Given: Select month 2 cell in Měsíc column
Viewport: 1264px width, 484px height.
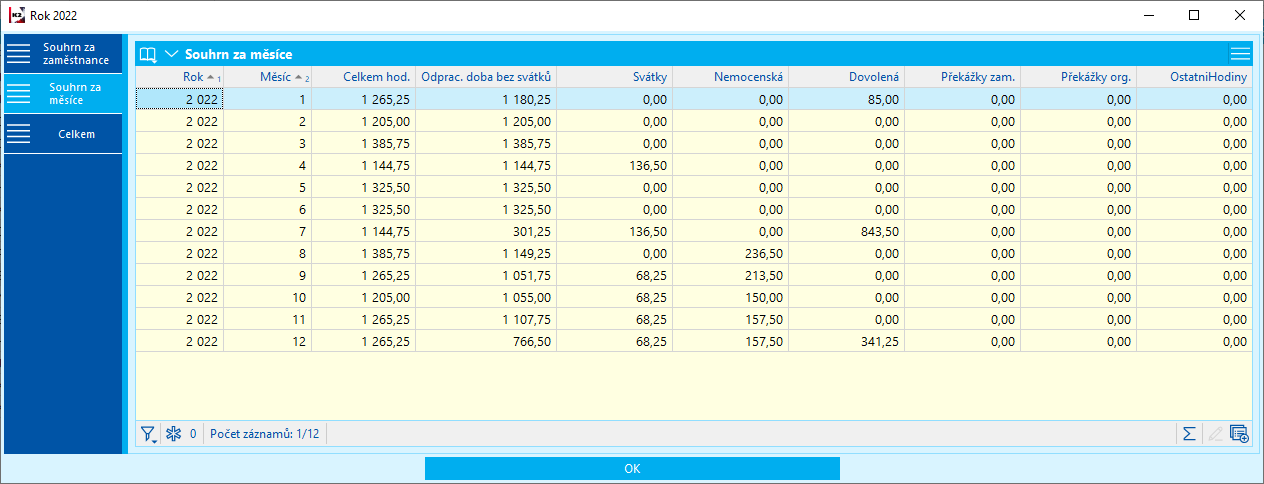Looking at the screenshot, I should pos(268,121).
